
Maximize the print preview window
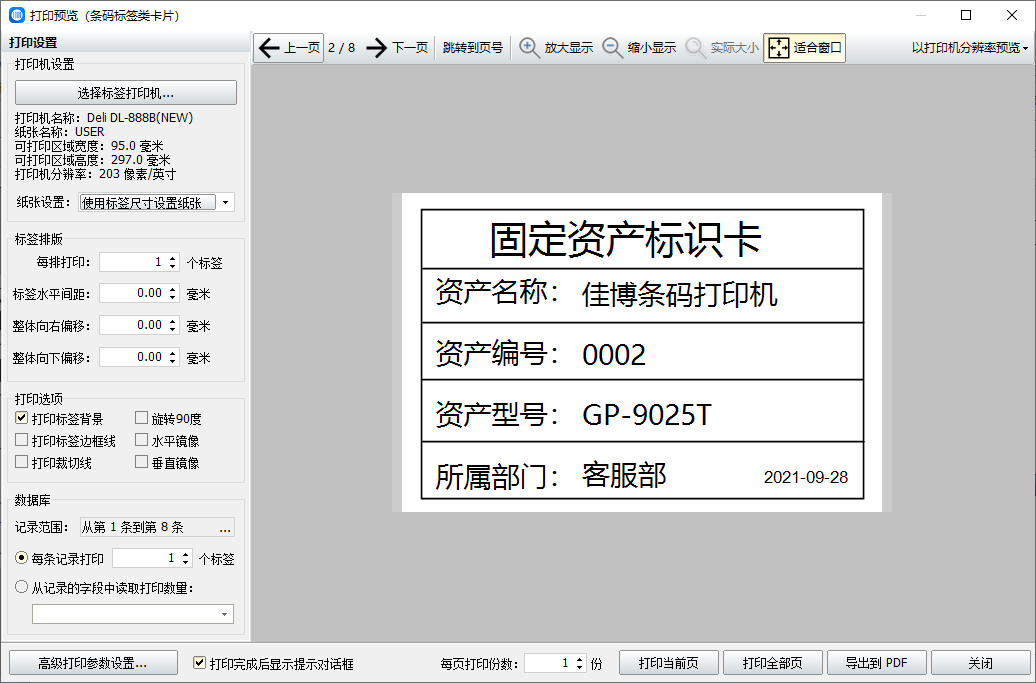click(x=966, y=15)
